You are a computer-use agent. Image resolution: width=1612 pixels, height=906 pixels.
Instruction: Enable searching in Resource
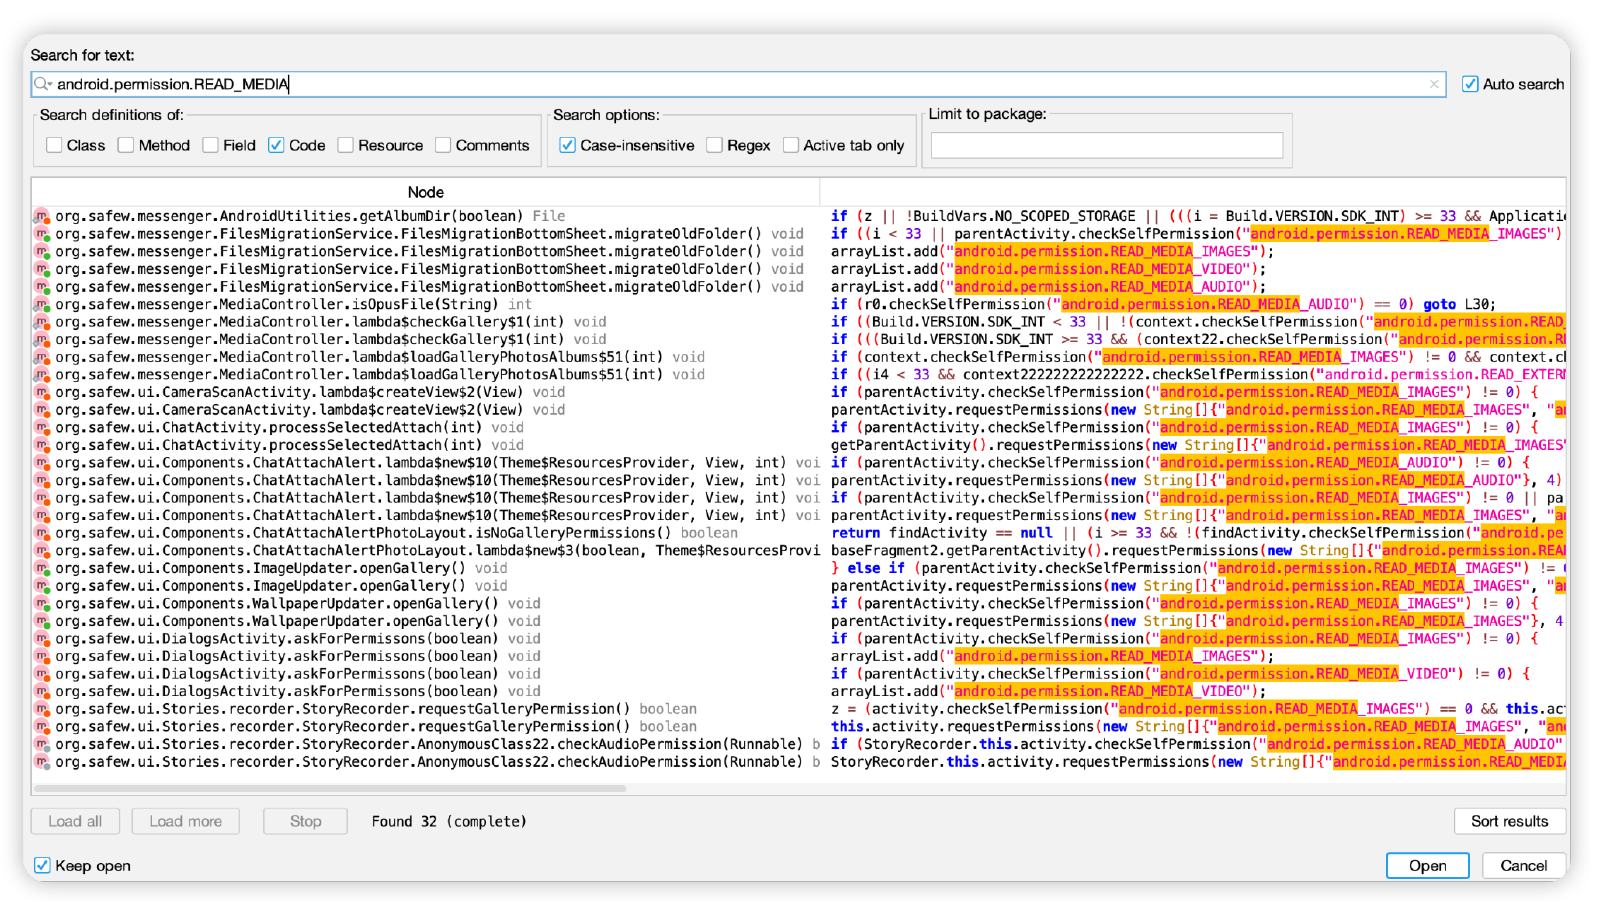click(x=346, y=145)
